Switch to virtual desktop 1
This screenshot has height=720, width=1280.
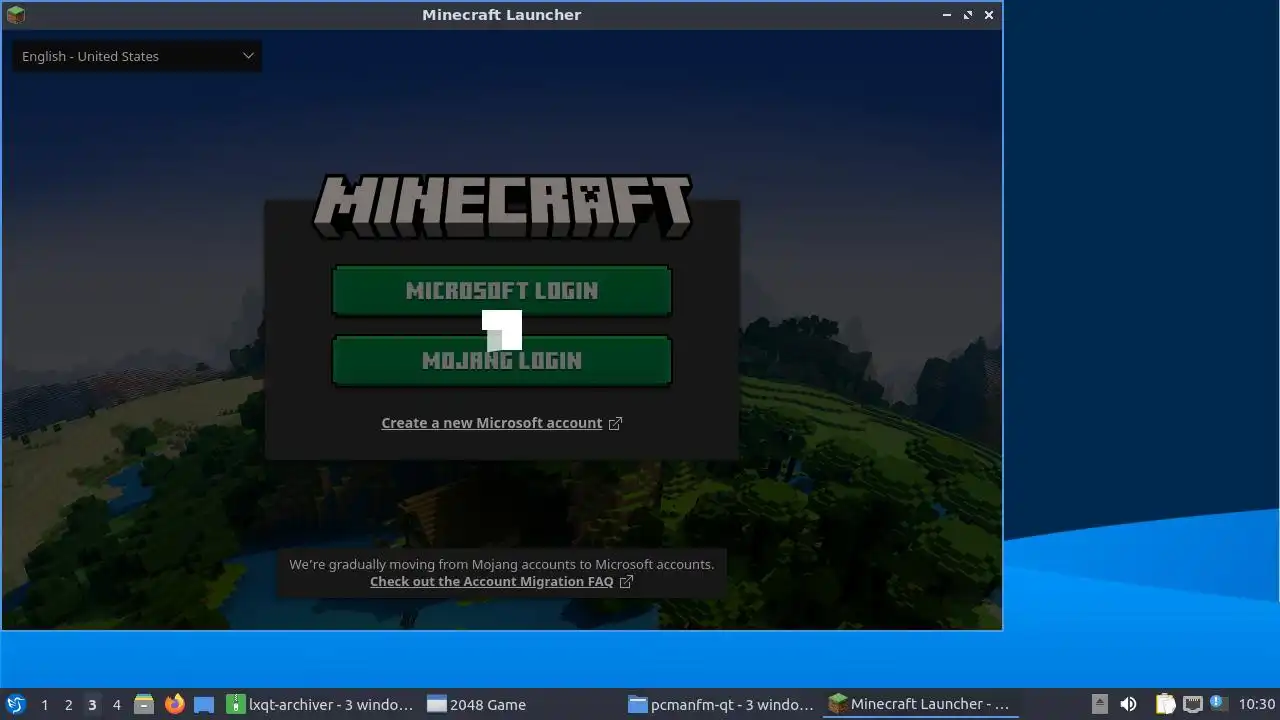44,704
